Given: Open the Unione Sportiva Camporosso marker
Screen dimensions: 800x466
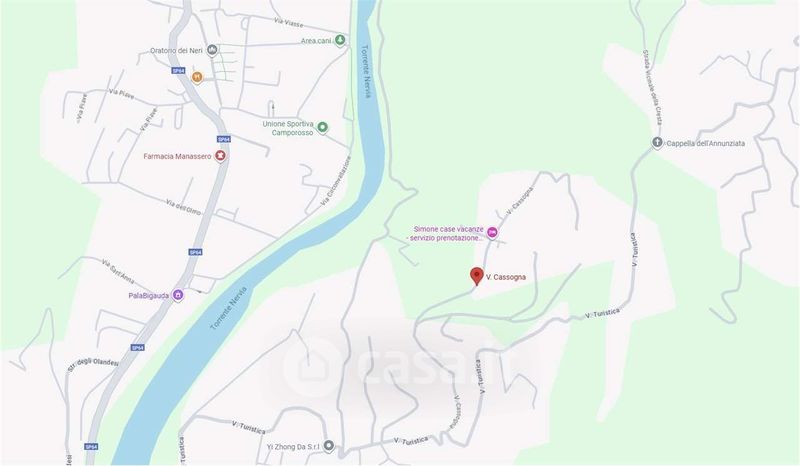Looking at the screenshot, I should pos(322,128).
